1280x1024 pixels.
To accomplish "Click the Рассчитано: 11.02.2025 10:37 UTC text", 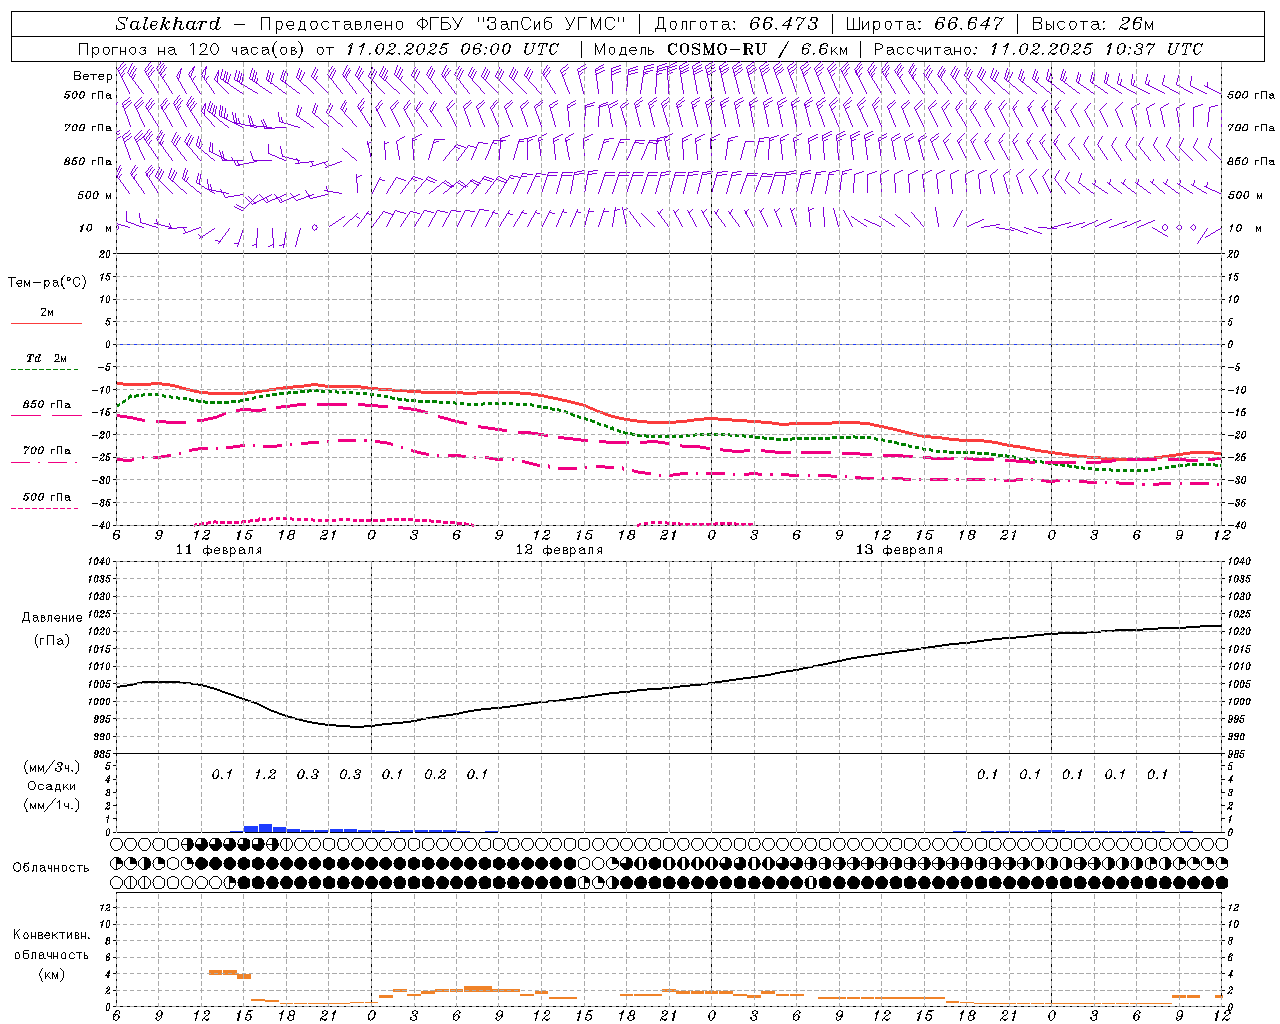I will pyautogui.click(x=1038, y=49).
